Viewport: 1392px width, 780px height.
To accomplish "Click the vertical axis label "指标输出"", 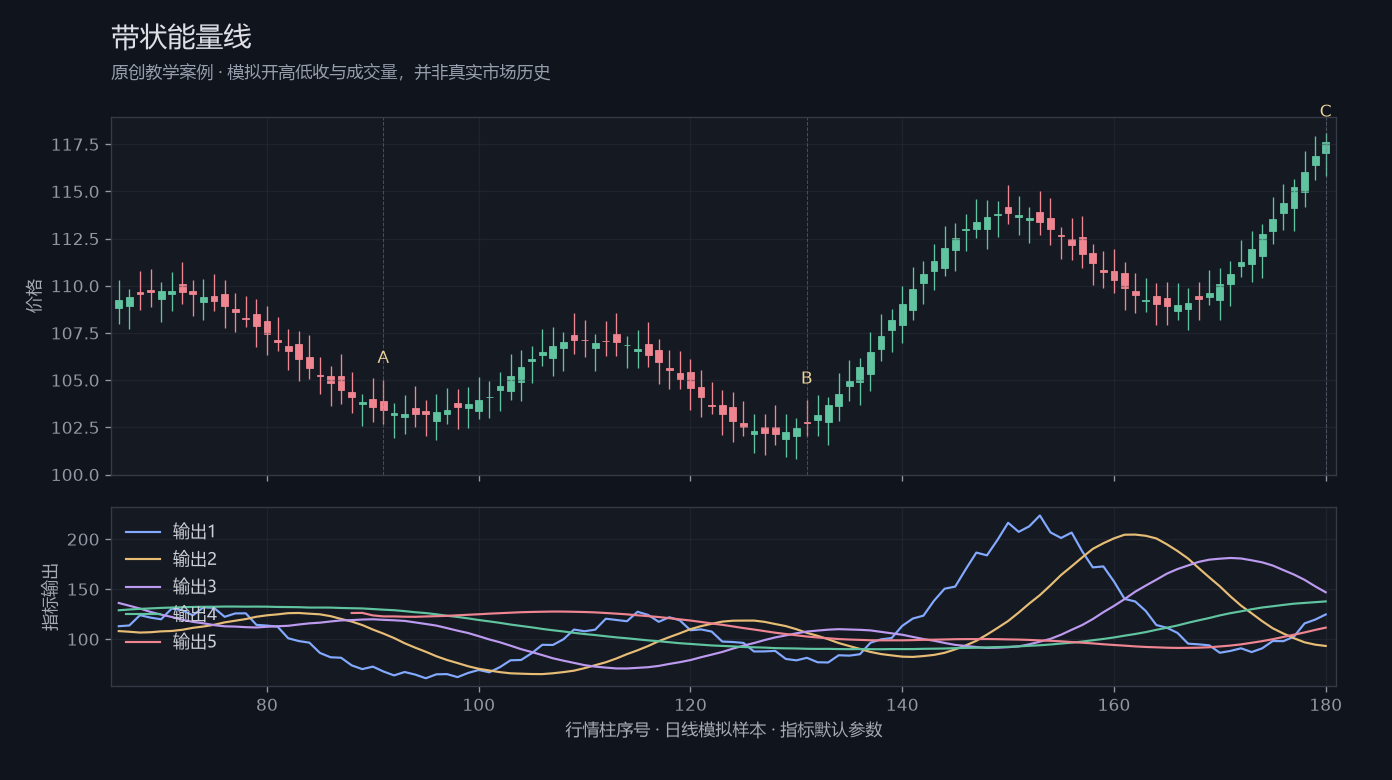I will (51, 597).
